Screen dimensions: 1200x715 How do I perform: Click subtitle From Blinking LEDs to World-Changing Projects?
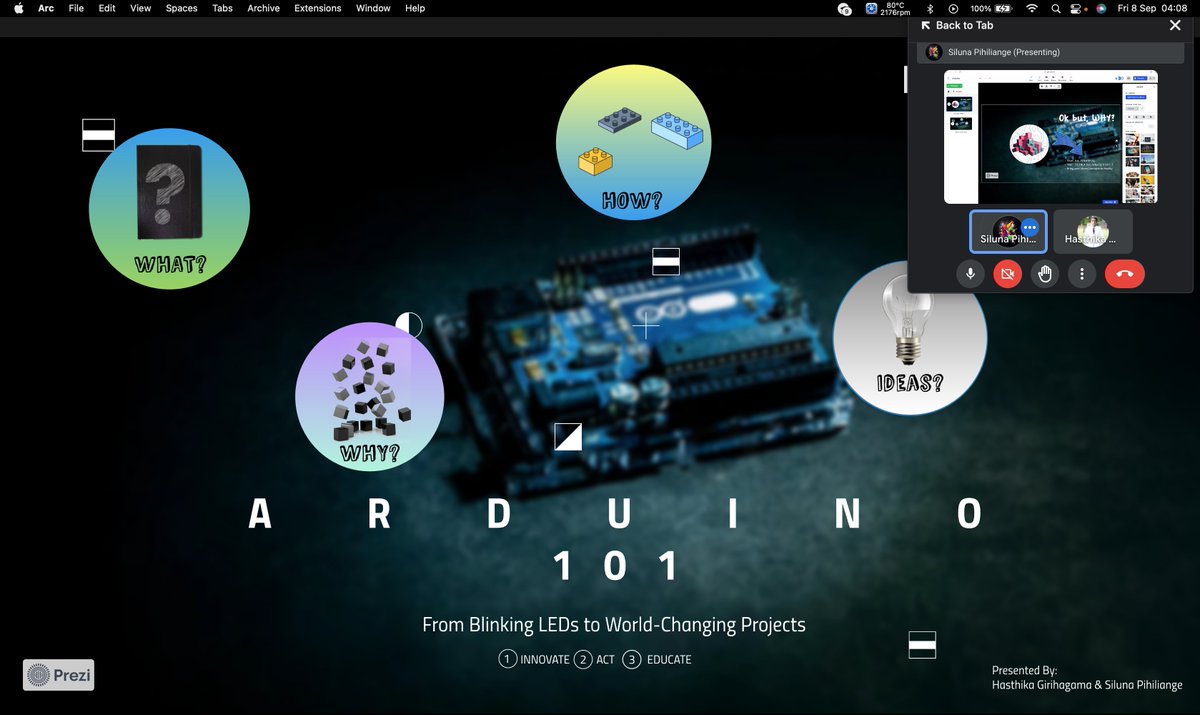pyautogui.click(x=614, y=625)
